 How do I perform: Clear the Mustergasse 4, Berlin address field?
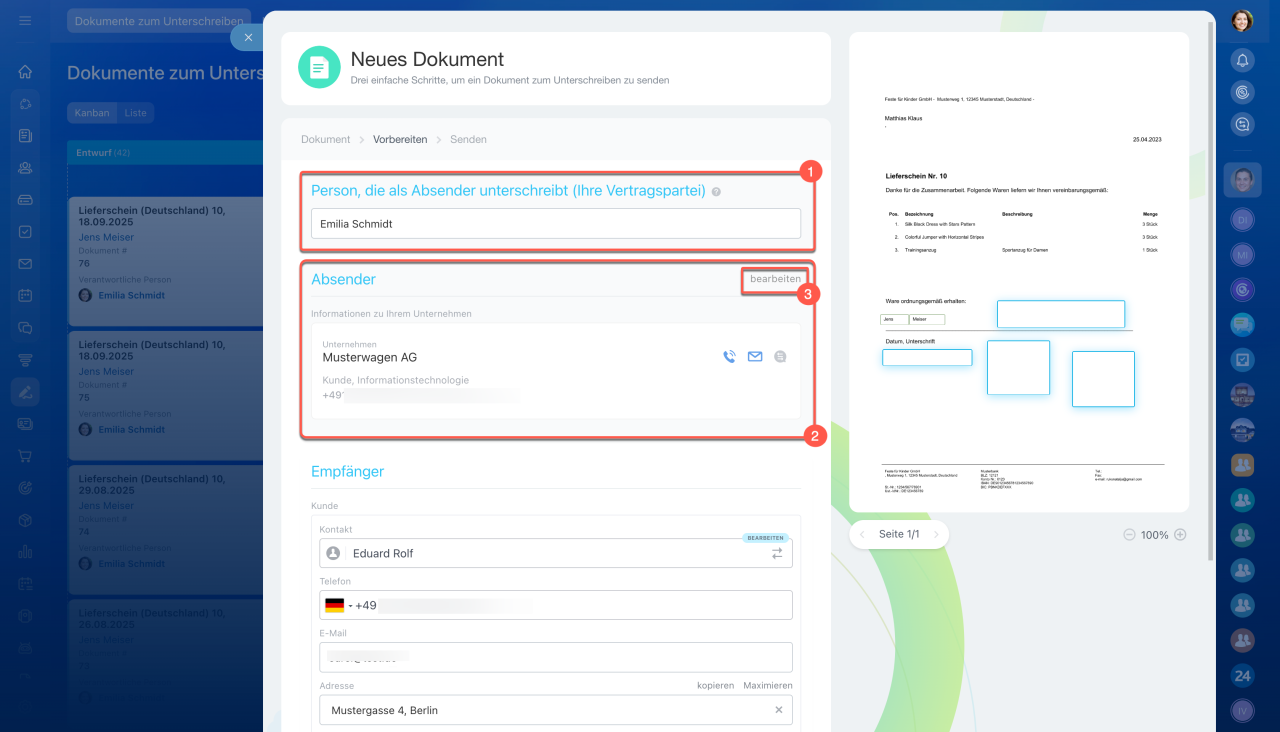(779, 710)
